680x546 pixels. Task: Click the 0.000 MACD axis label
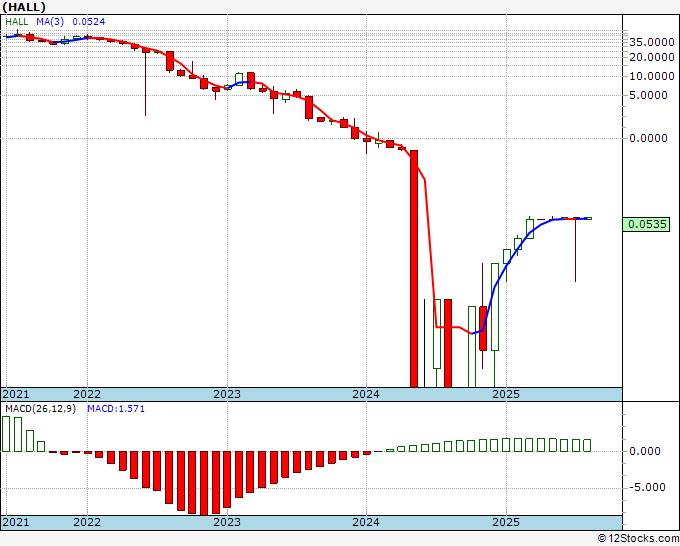pos(645,451)
